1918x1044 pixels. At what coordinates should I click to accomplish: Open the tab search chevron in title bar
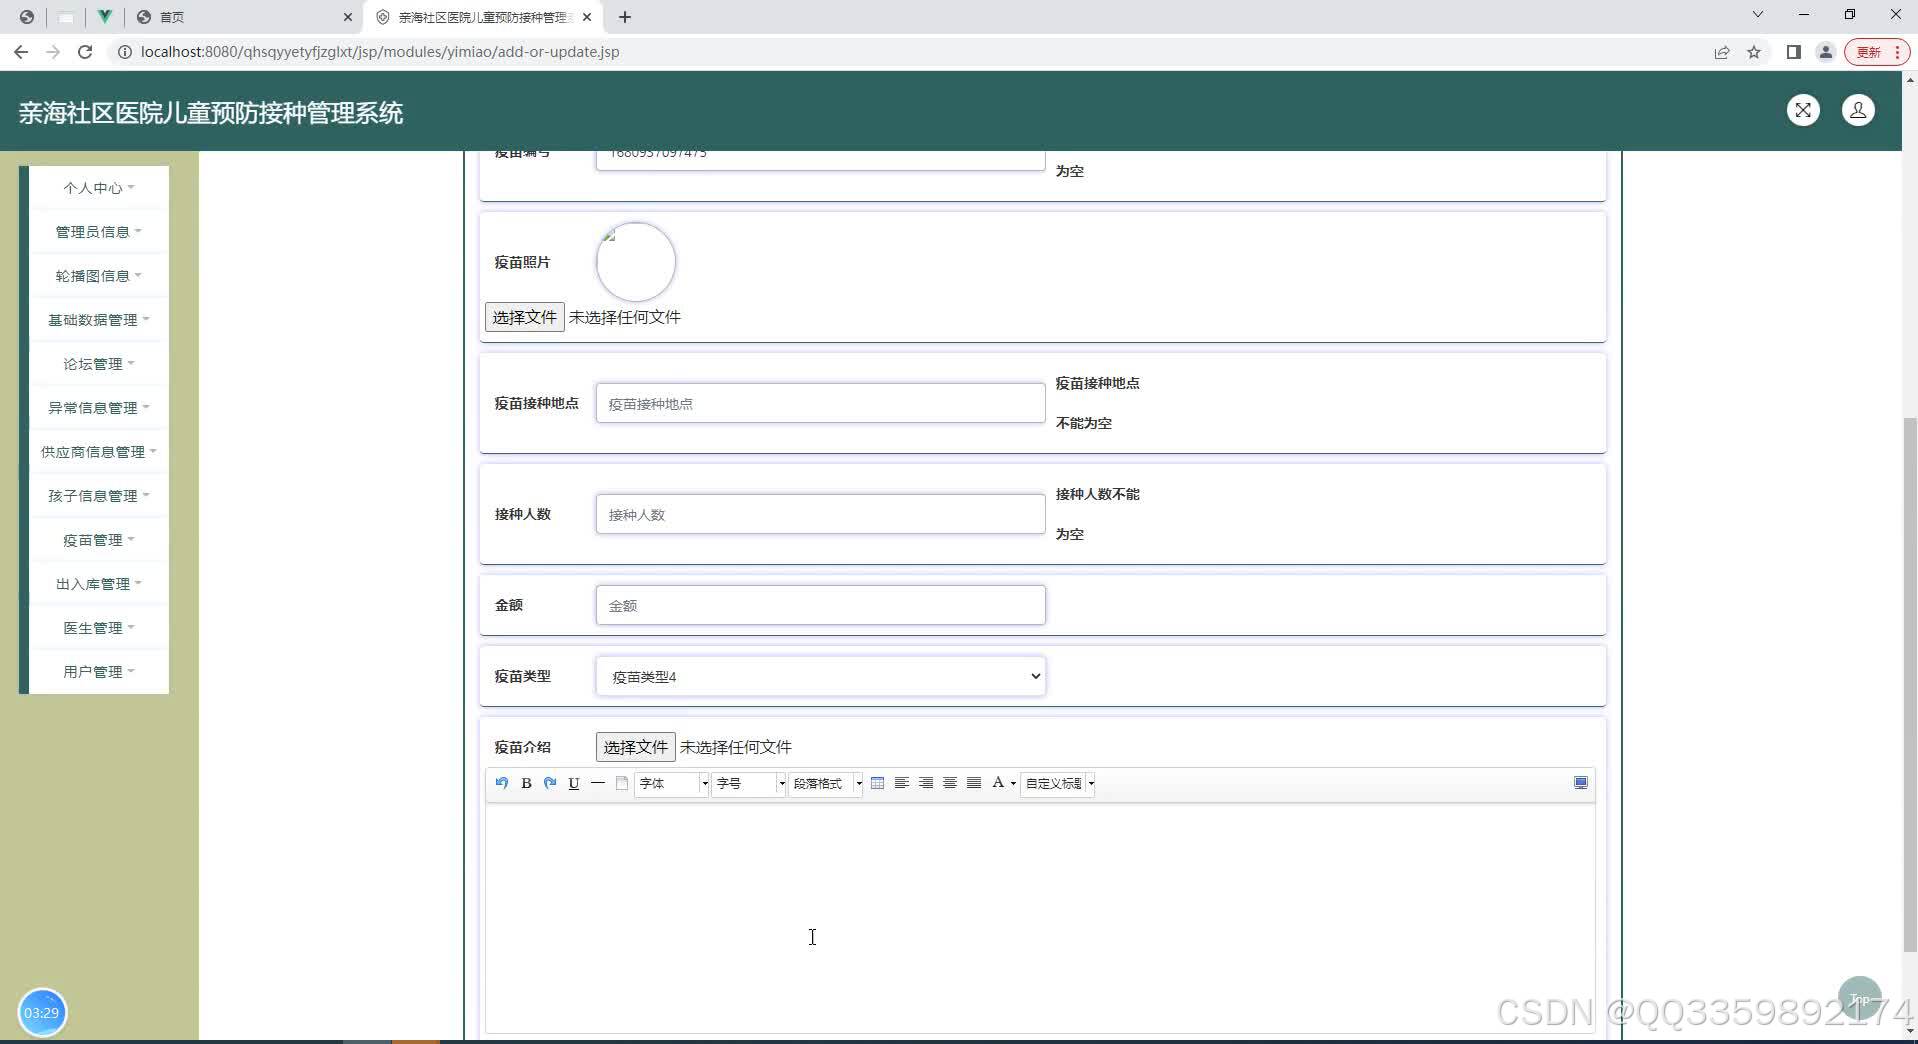tap(1758, 15)
